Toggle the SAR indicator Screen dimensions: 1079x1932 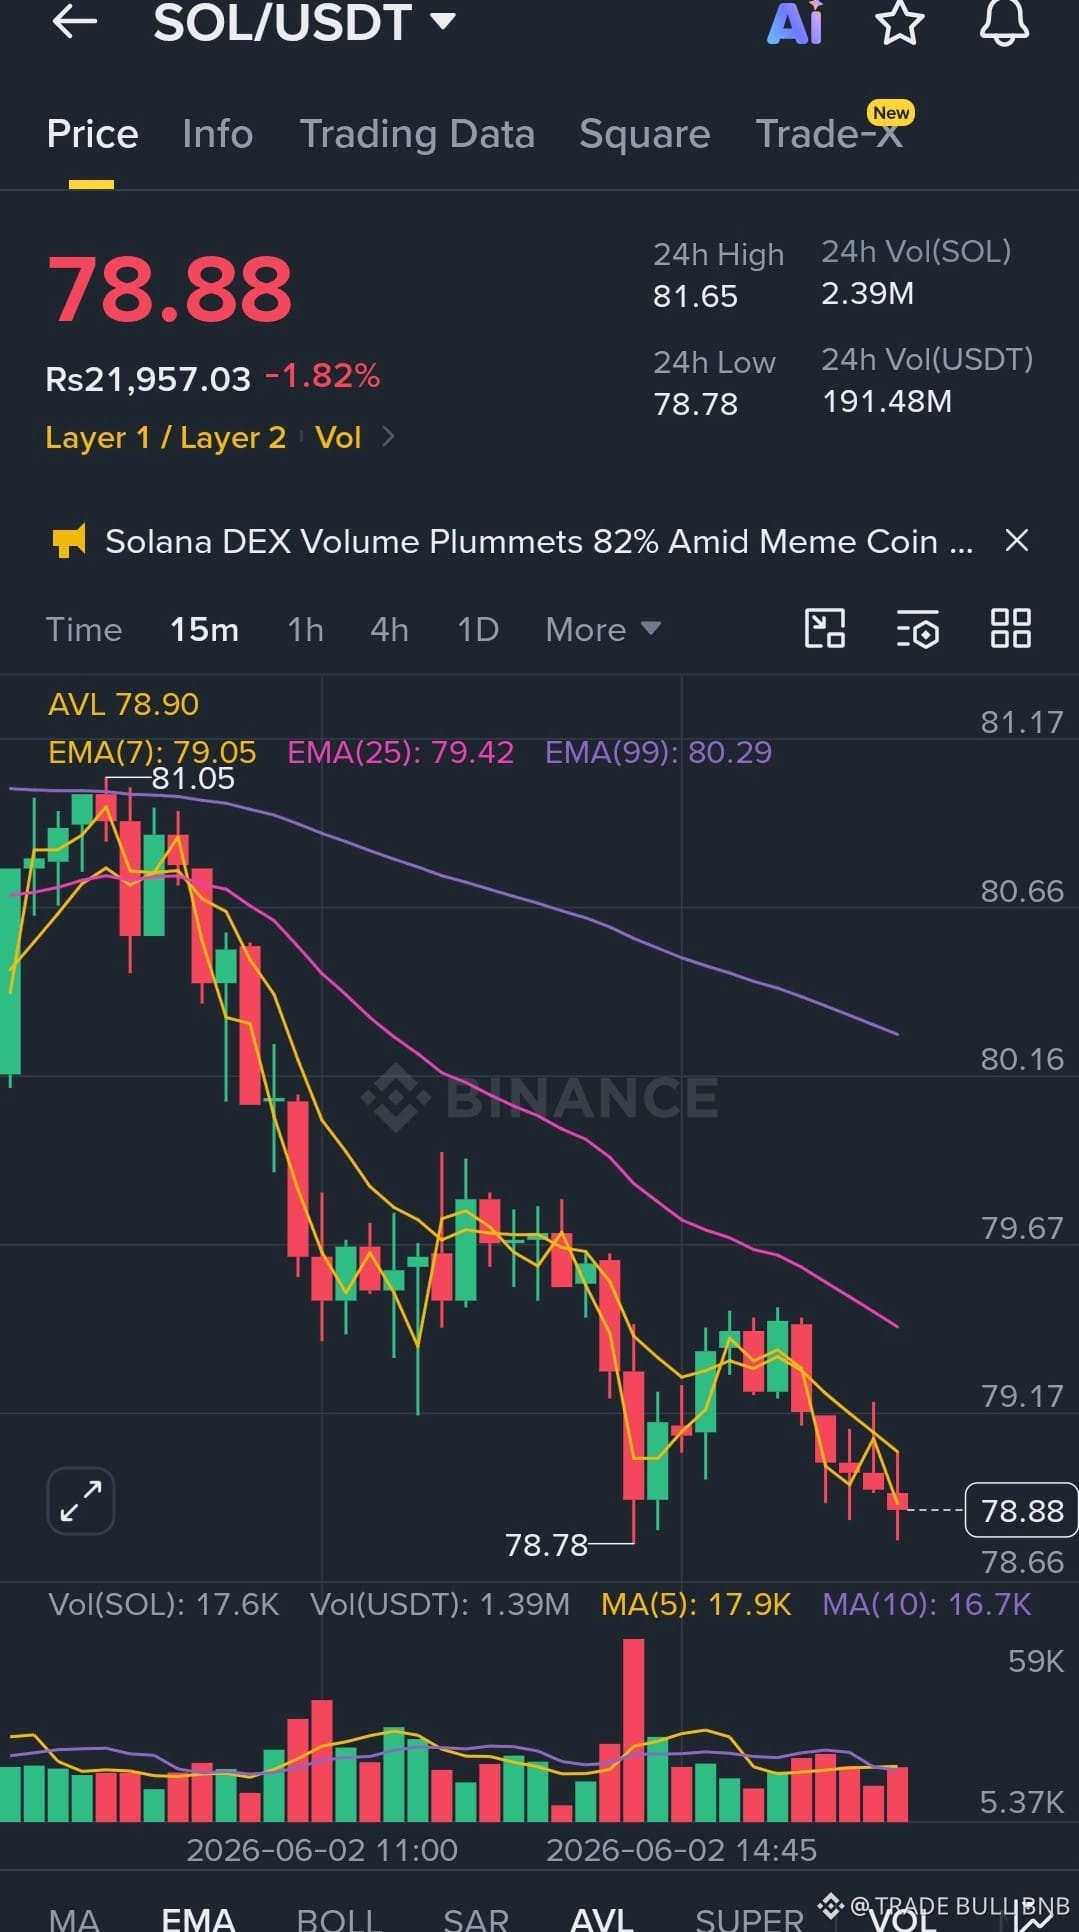476,1919
